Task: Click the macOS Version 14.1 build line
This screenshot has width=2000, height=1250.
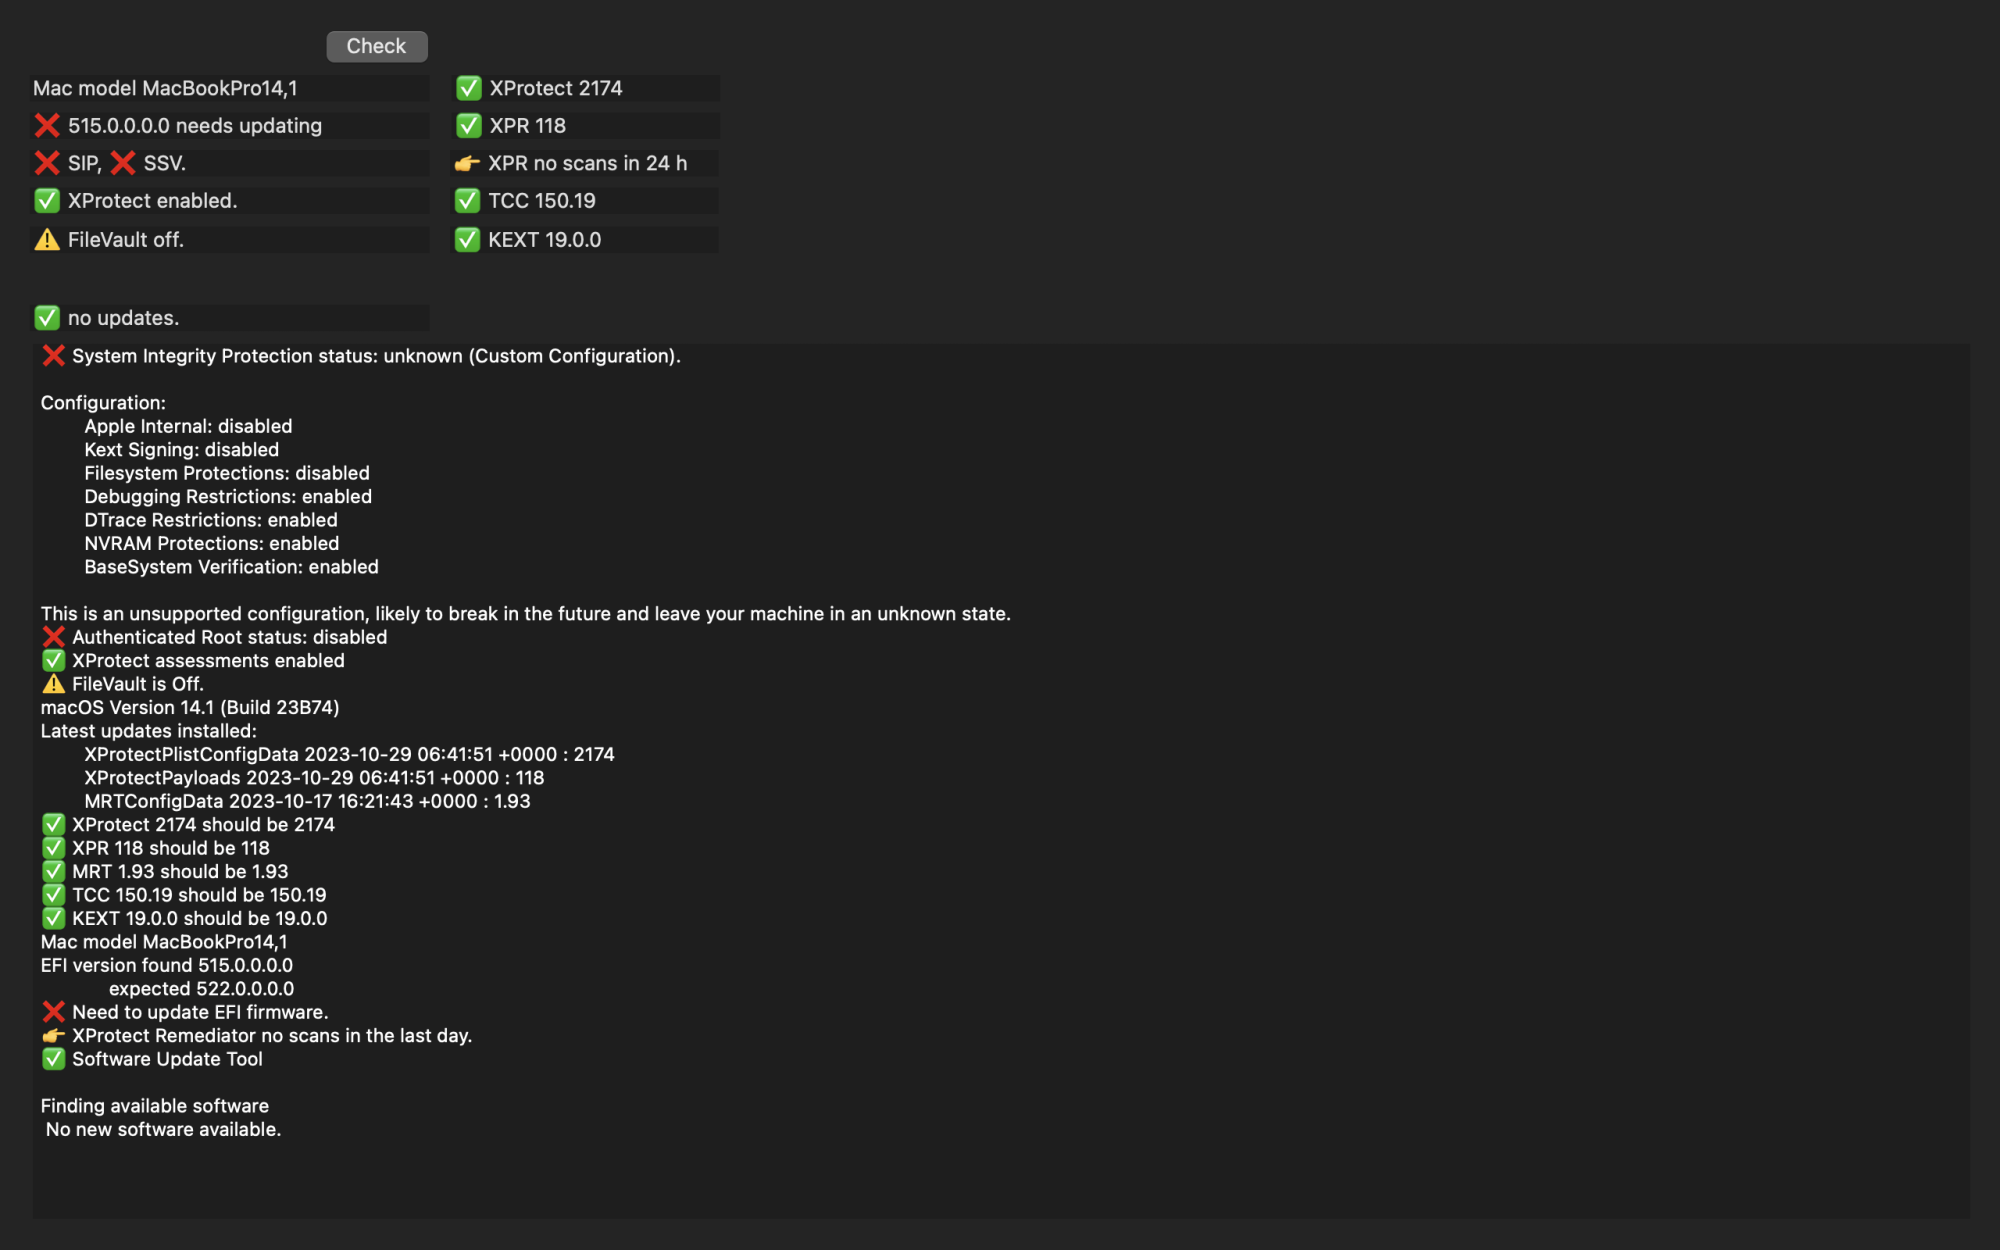Action: pos(190,708)
